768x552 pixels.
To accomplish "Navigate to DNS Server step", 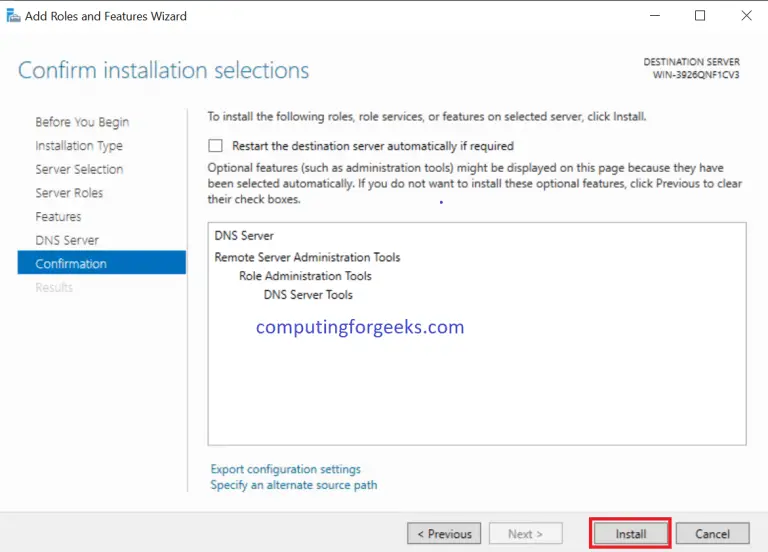I will (67, 240).
